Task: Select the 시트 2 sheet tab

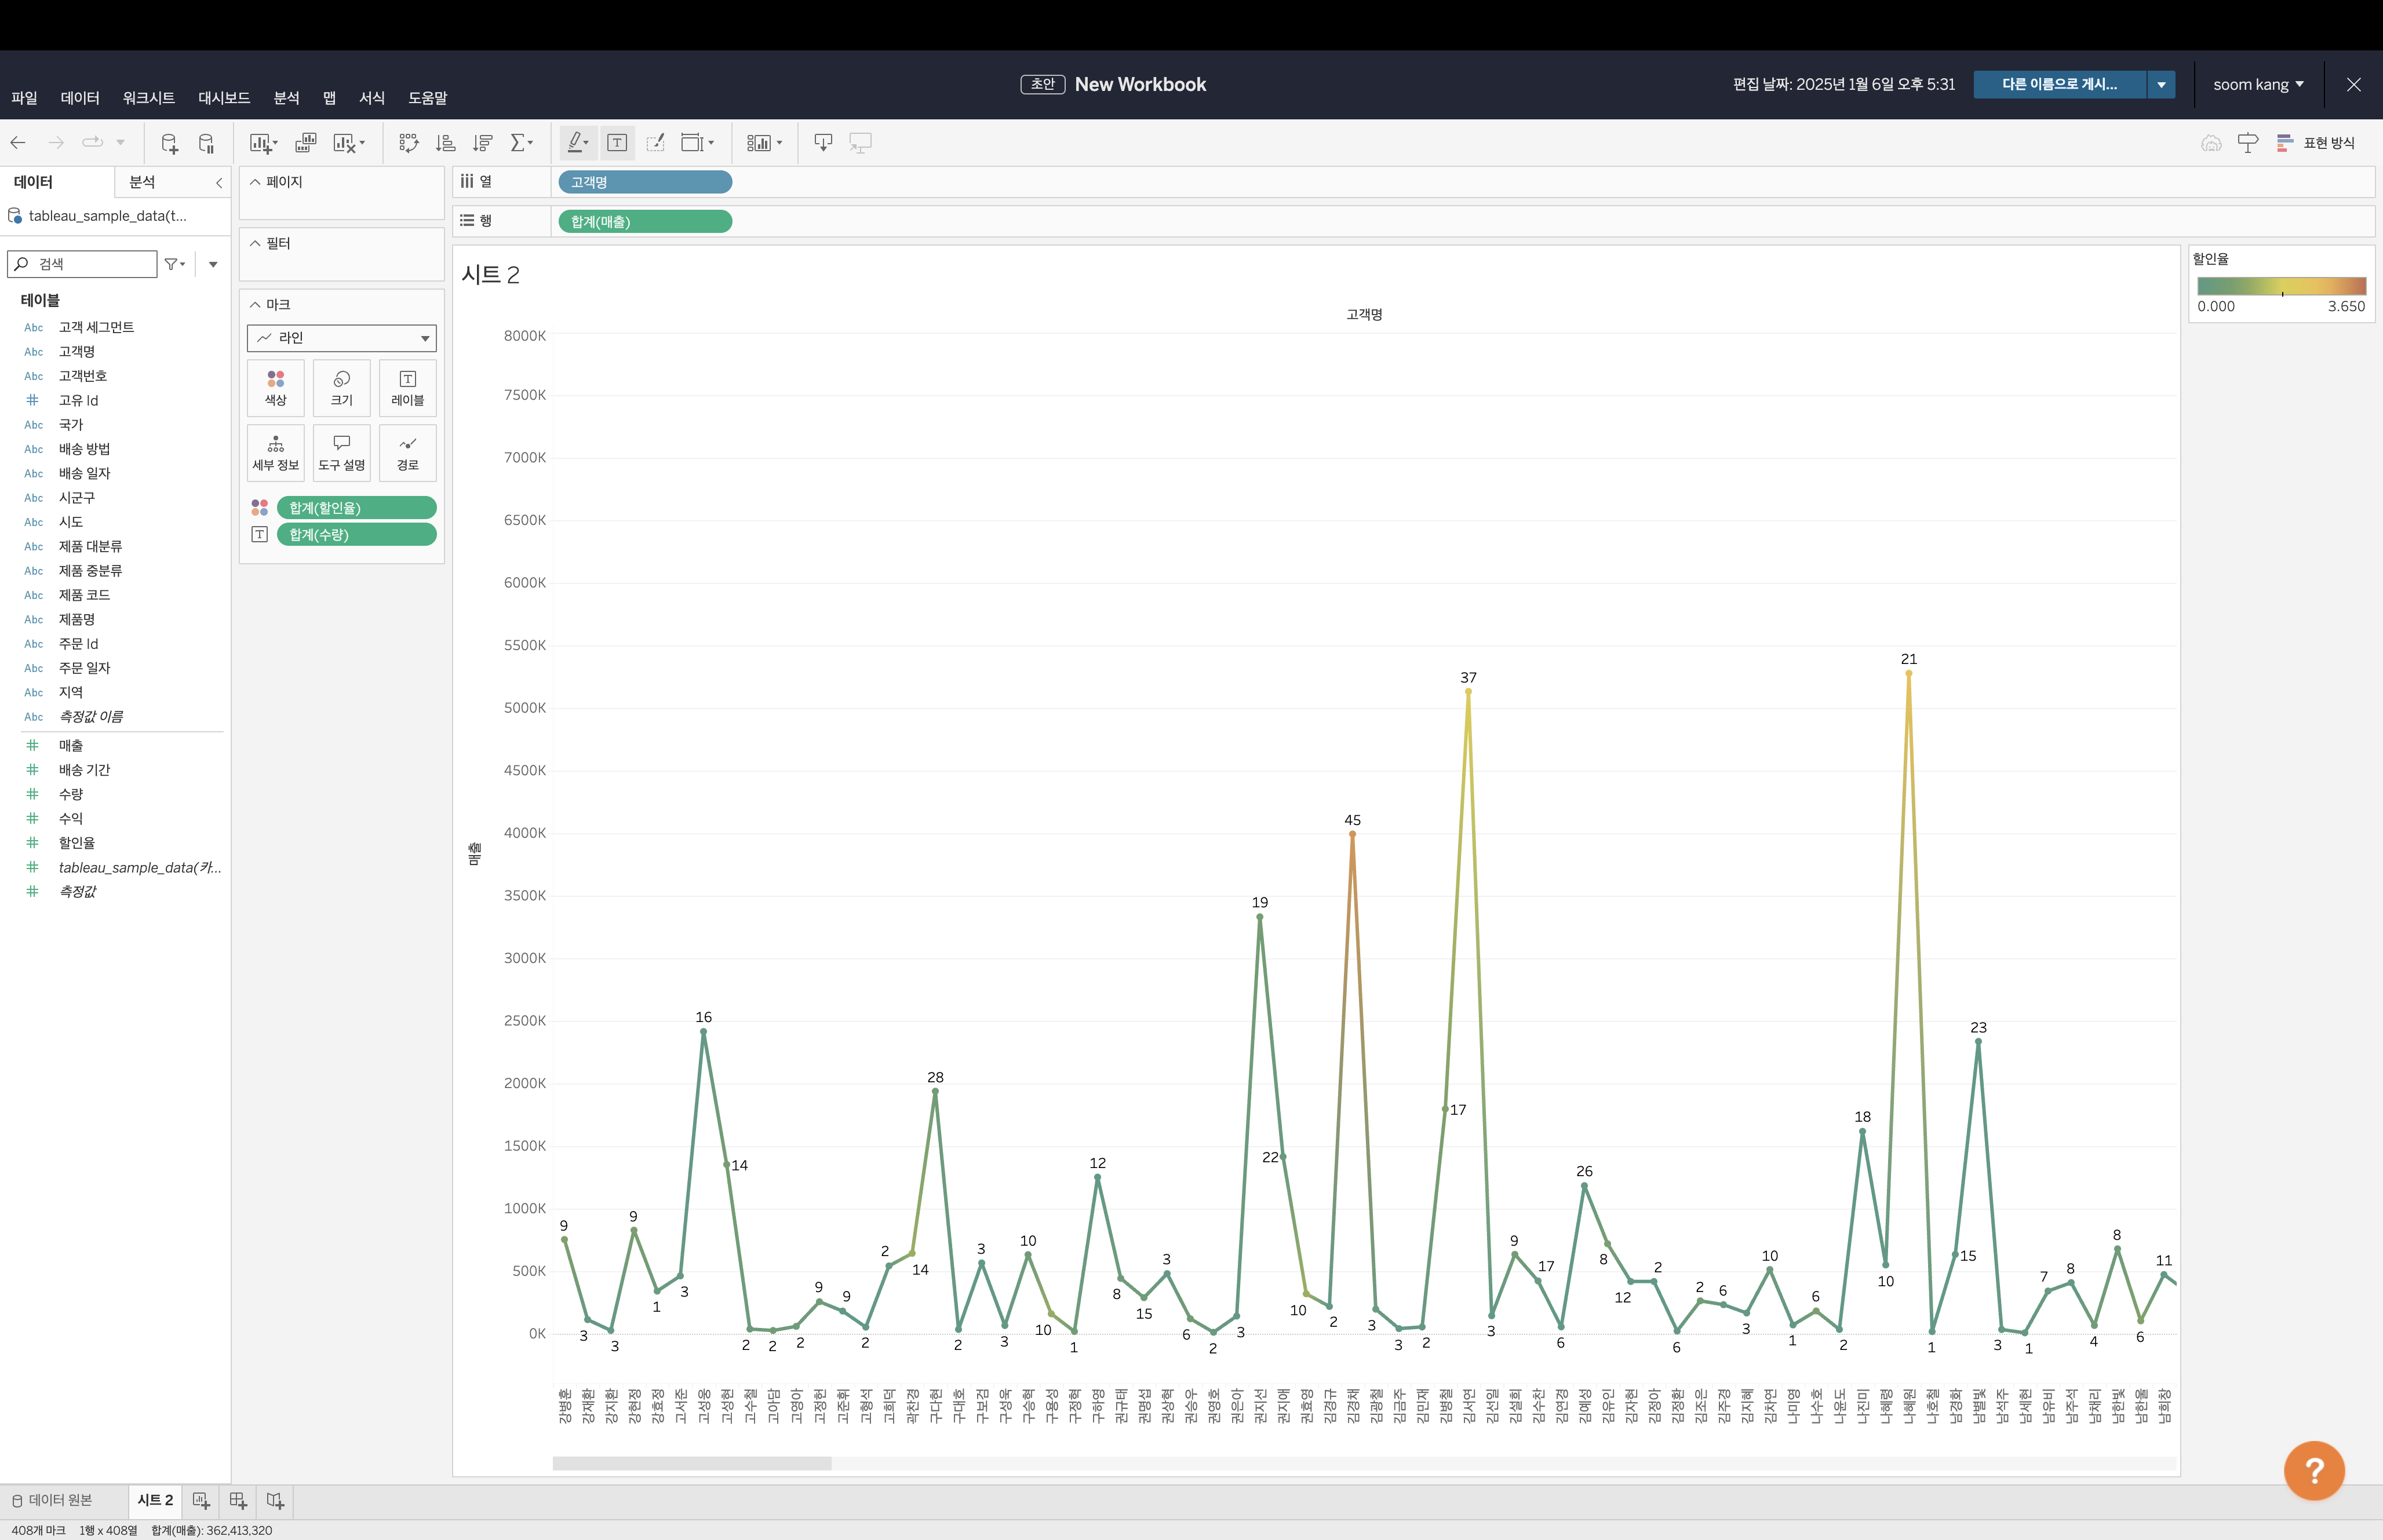Action: tap(155, 1500)
